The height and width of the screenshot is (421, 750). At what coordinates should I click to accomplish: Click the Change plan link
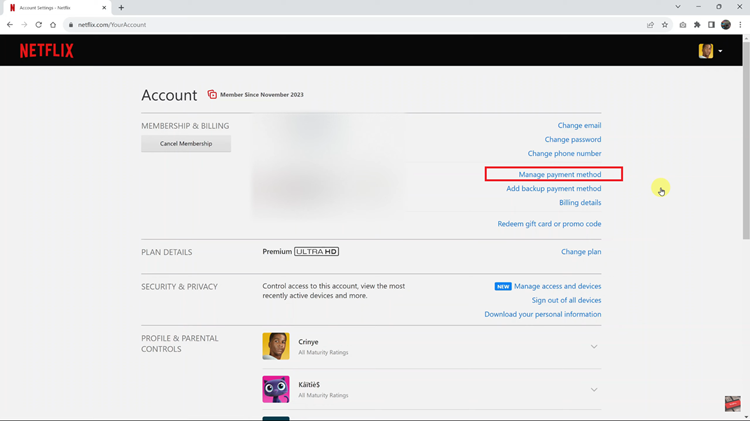tap(581, 252)
